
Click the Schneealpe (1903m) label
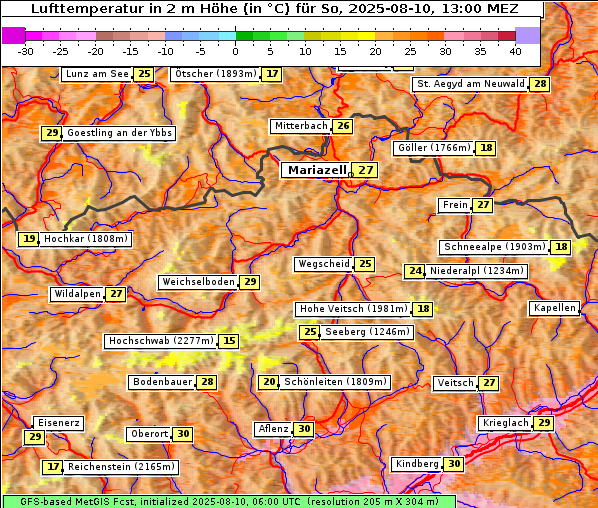[495, 247]
